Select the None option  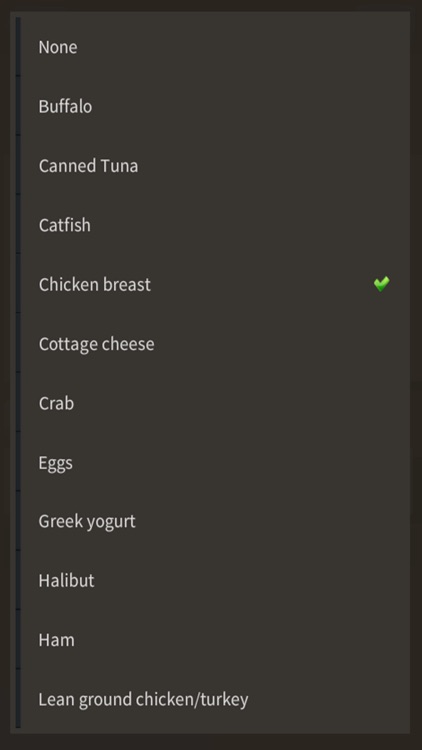tap(211, 47)
